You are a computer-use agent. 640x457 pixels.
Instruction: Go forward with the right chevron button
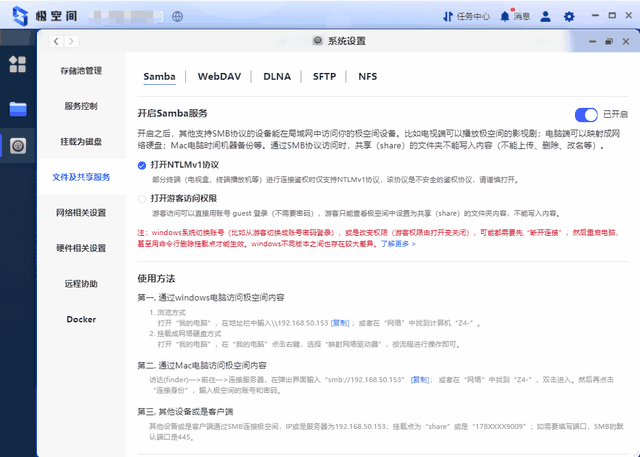[72, 41]
